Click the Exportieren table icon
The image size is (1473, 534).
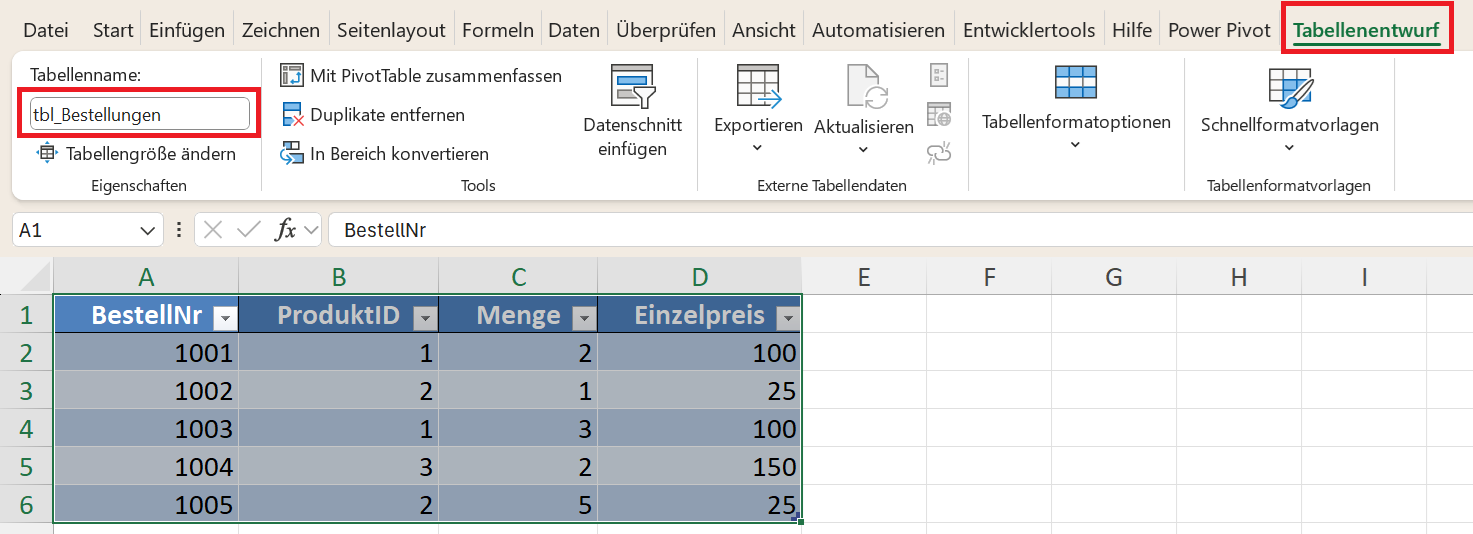coord(758,86)
